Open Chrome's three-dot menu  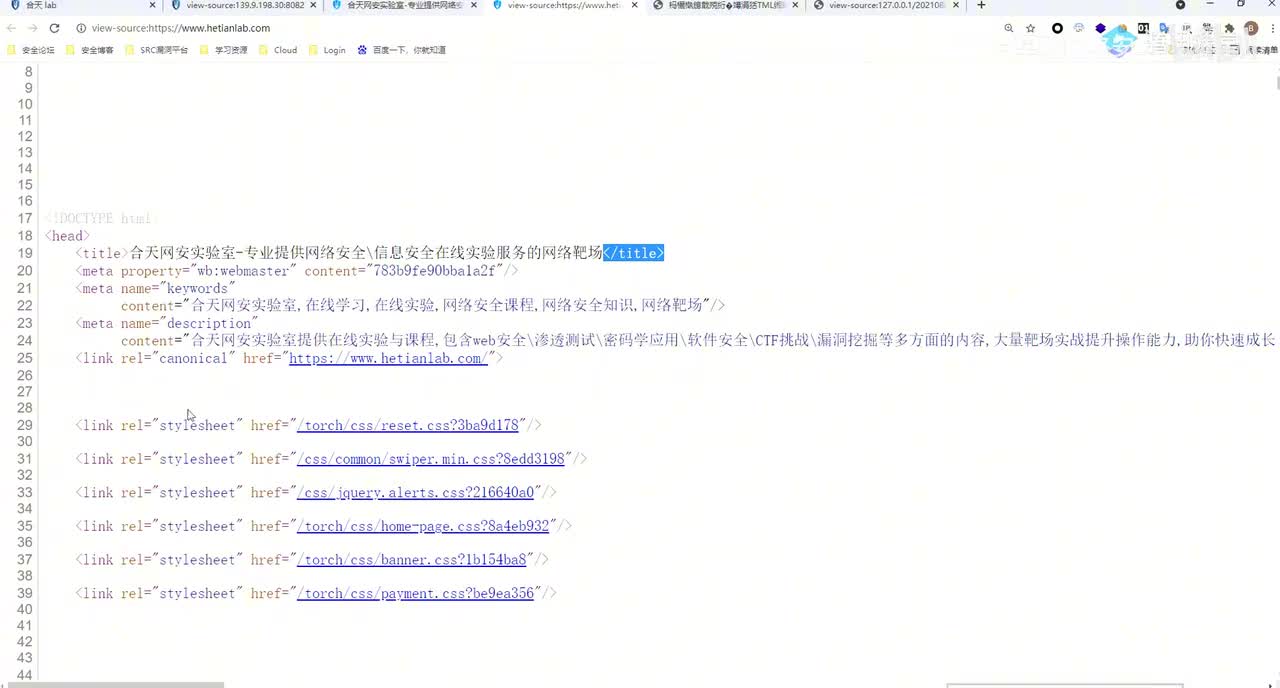(1271, 28)
